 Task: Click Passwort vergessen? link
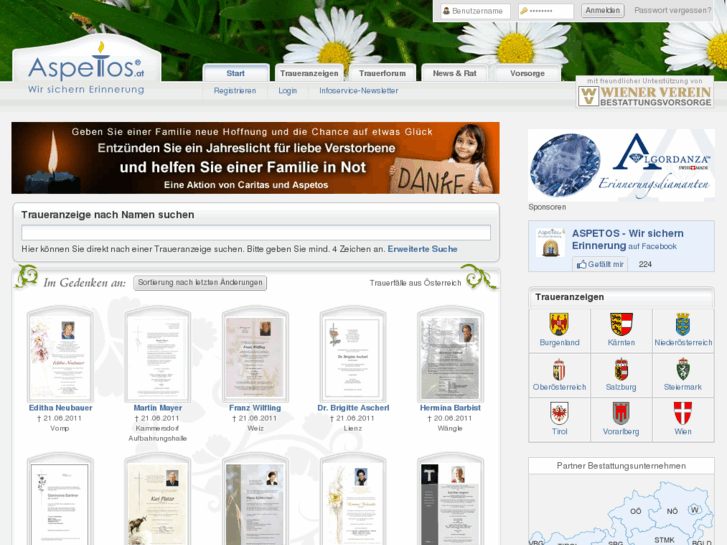[x=673, y=10]
